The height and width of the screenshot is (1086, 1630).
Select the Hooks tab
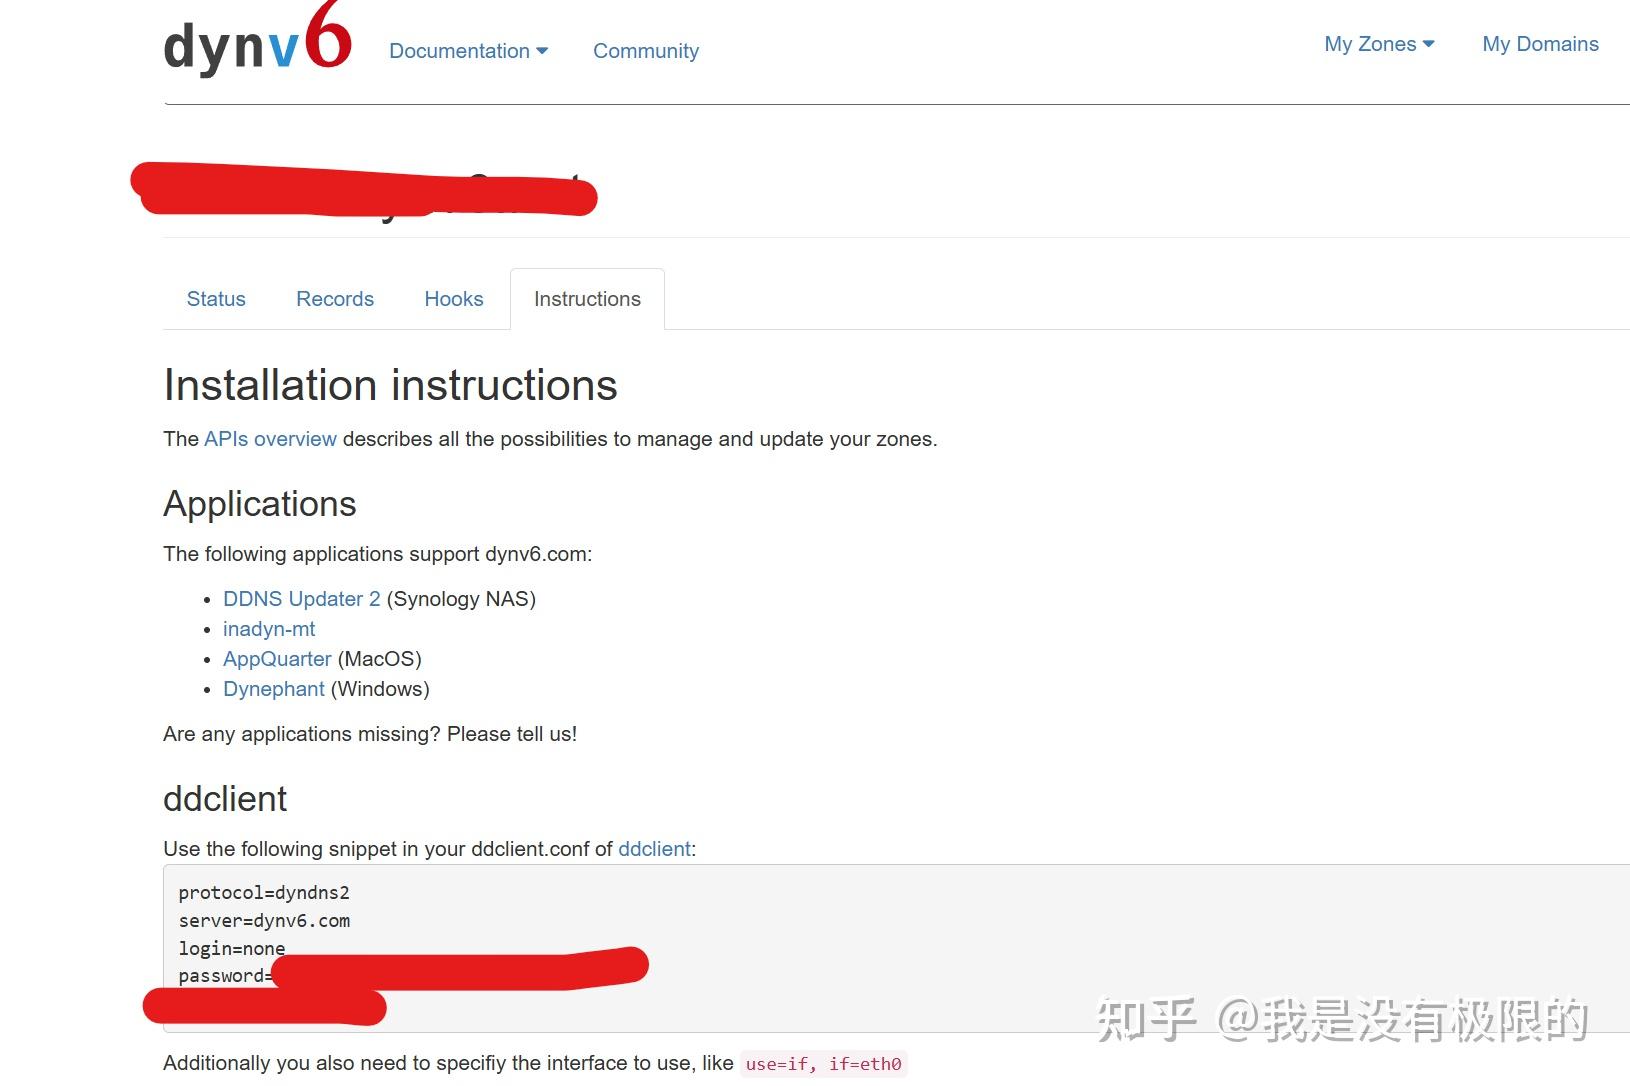click(x=454, y=298)
